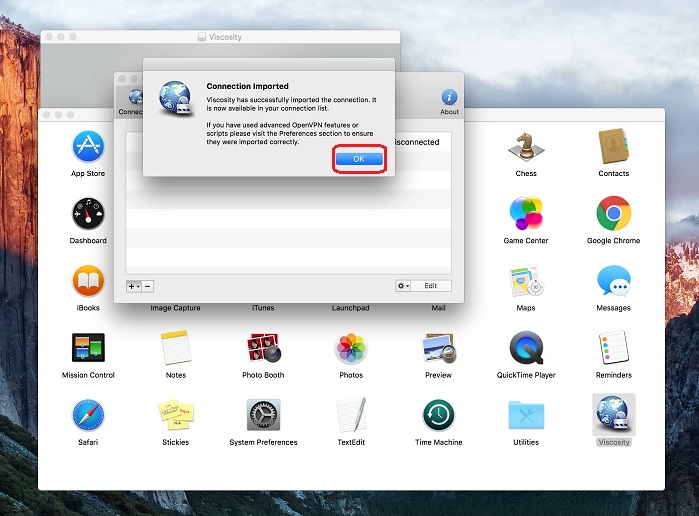The width and height of the screenshot is (699, 516).
Task: Open the iBooks app icon
Action: pyautogui.click(x=88, y=281)
